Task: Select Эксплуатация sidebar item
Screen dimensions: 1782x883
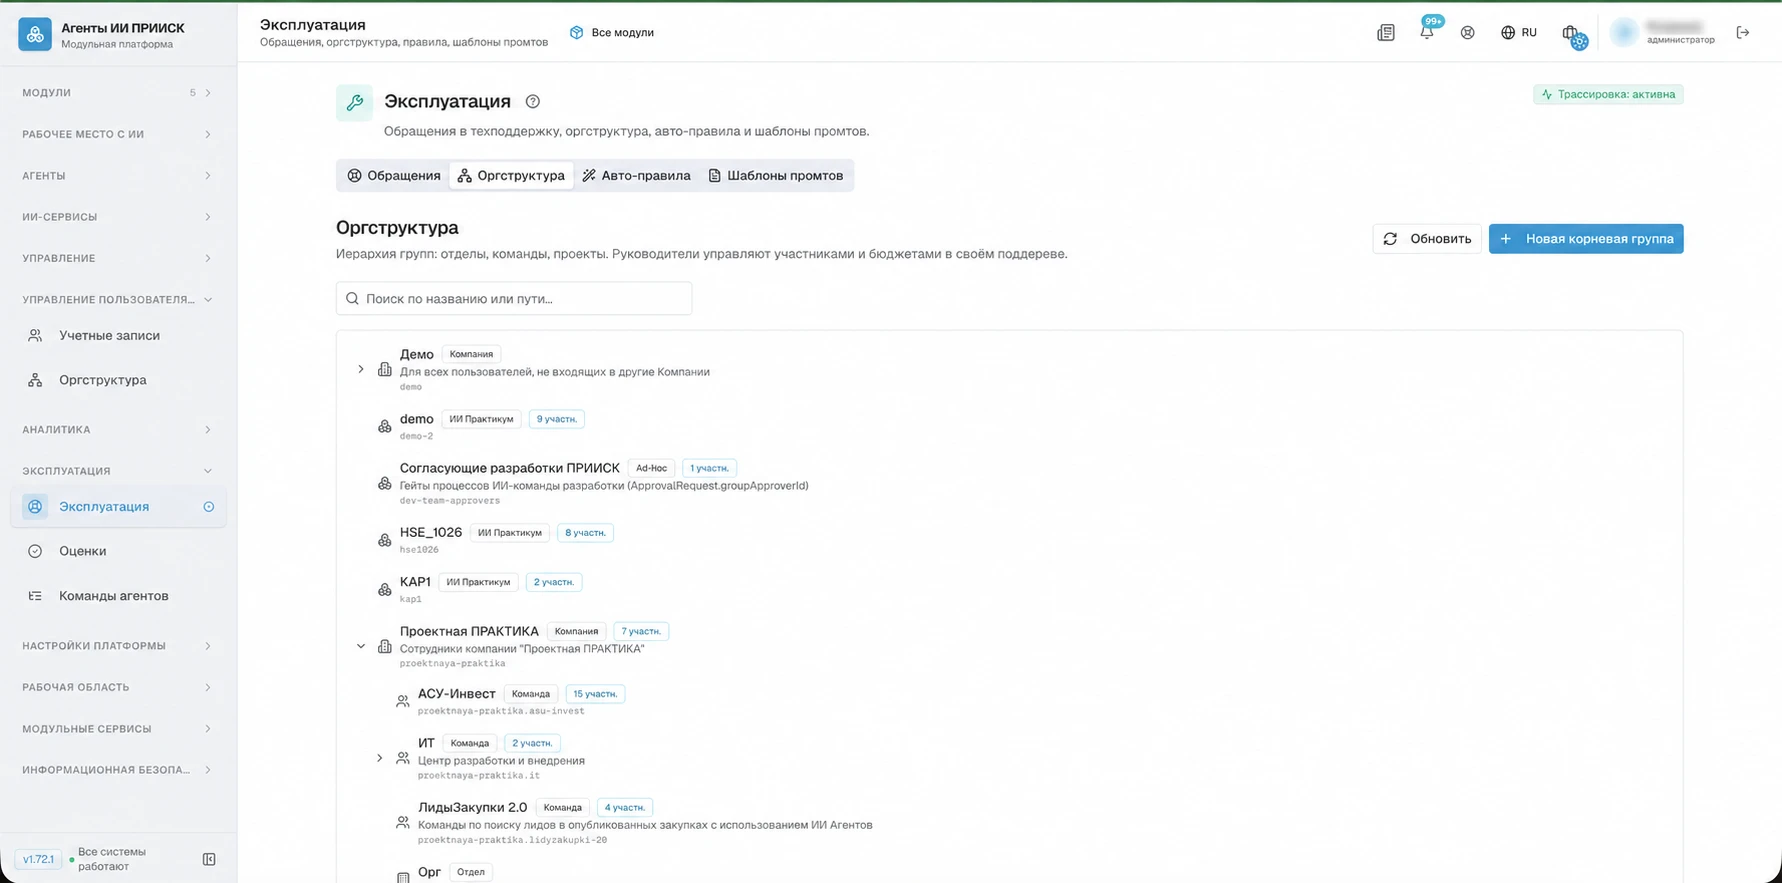Action: pyautogui.click(x=118, y=507)
